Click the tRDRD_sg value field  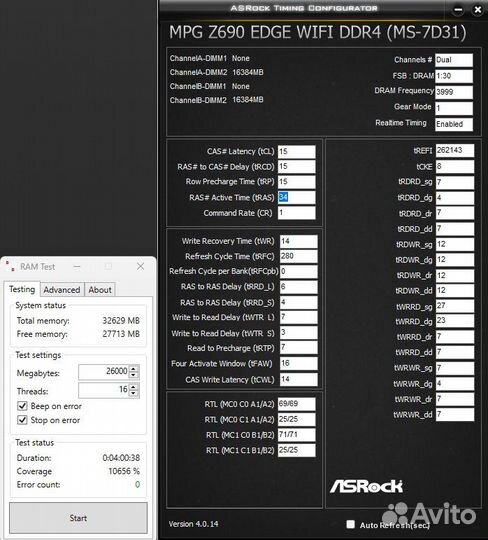(455, 182)
